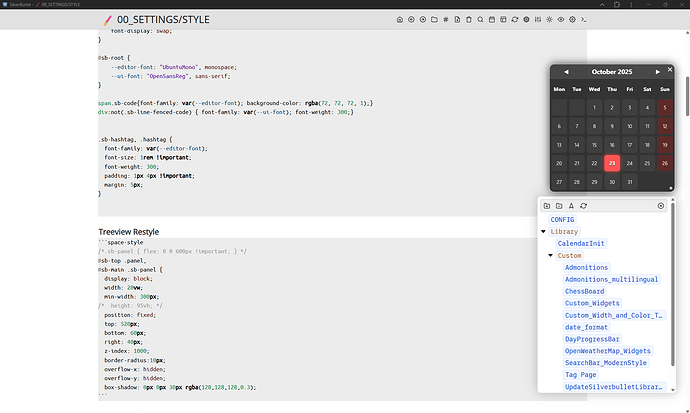Open the DayProgressBar page link
This screenshot has height=413, width=690.
(x=593, y=339)
